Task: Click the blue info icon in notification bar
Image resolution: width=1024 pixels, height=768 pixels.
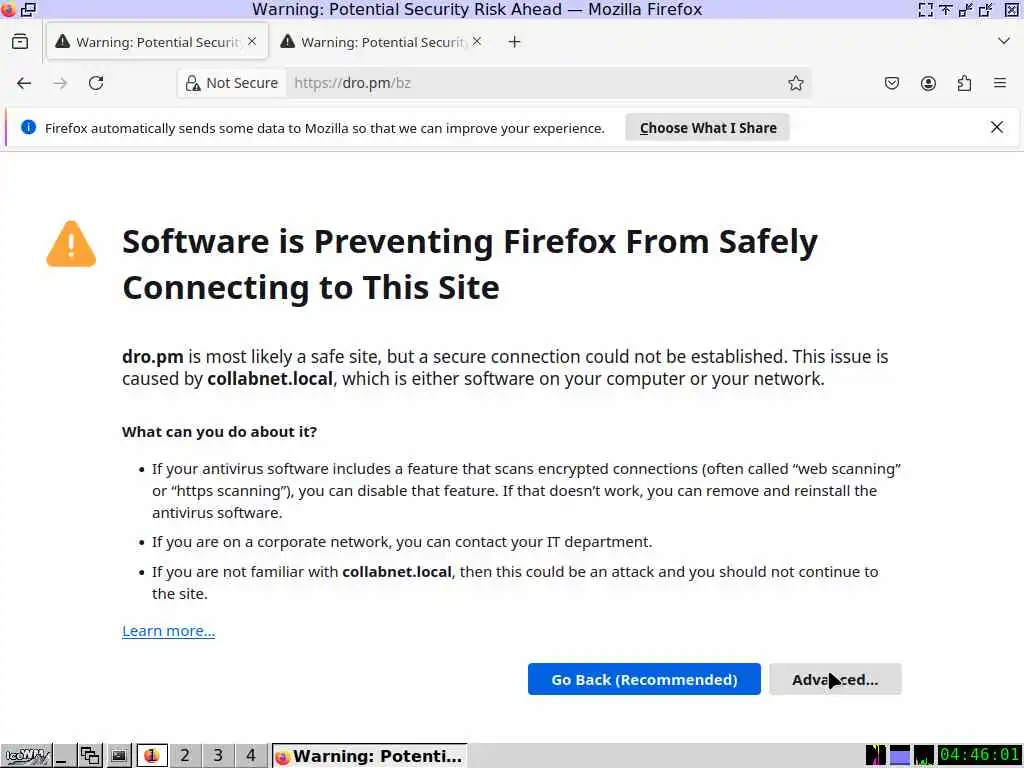Action: tap(28, 127)
